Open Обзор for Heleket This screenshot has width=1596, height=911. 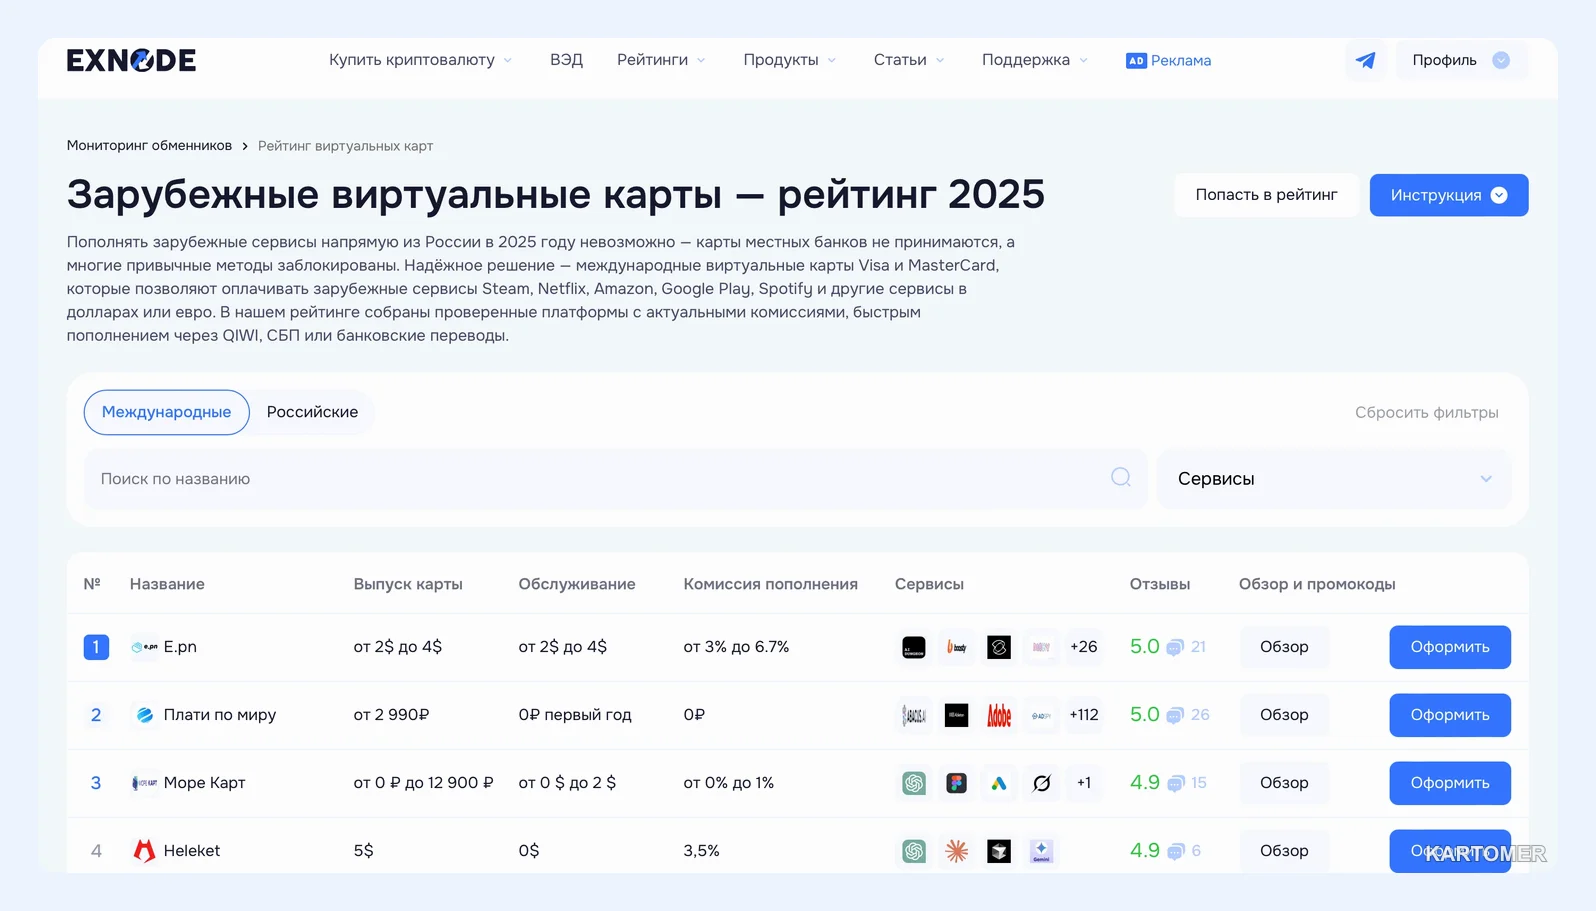(x=1284, y=851)
